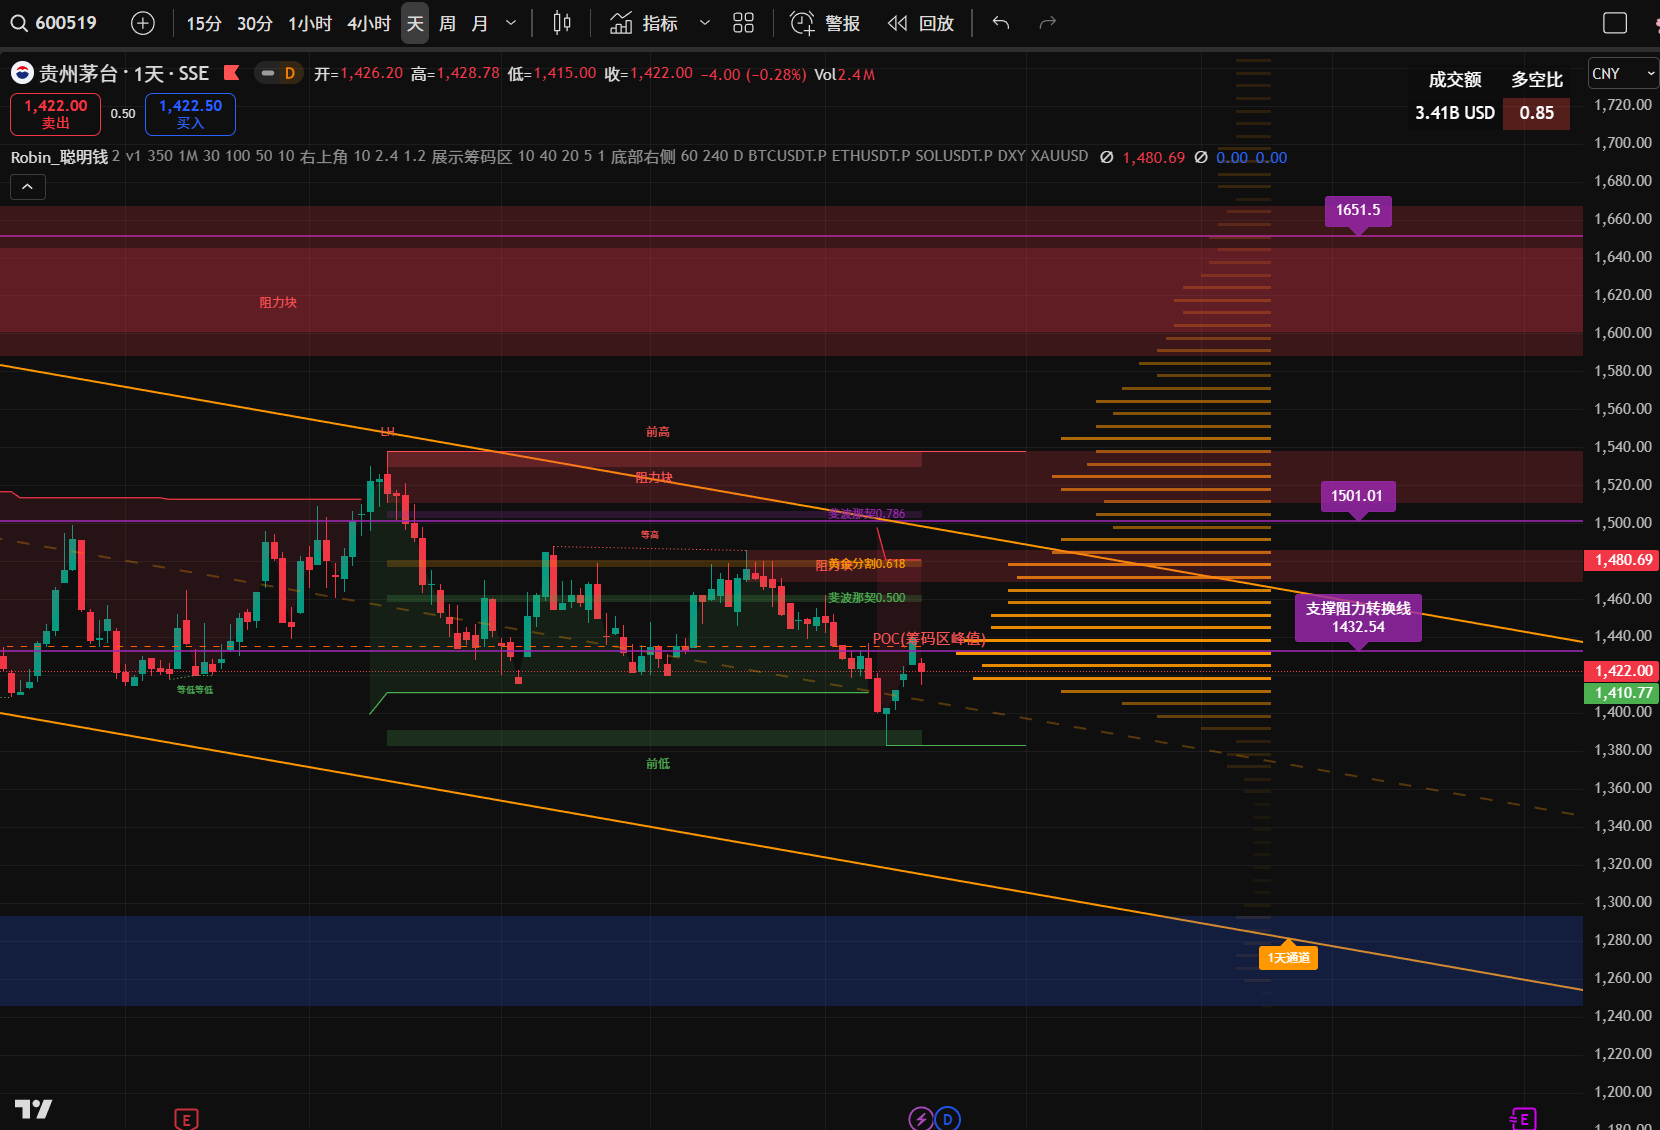This screenshot has width=1660, height=1130.
Task: Open the 指标 indicators panel
Action: click(645, 23)
